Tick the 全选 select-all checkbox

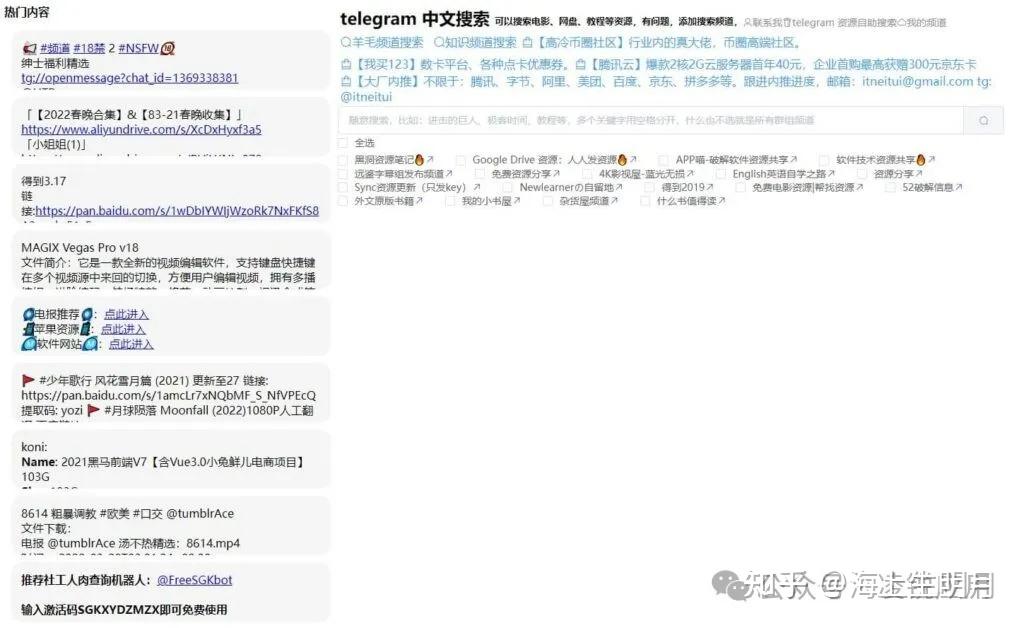click(x=344, y=142)
